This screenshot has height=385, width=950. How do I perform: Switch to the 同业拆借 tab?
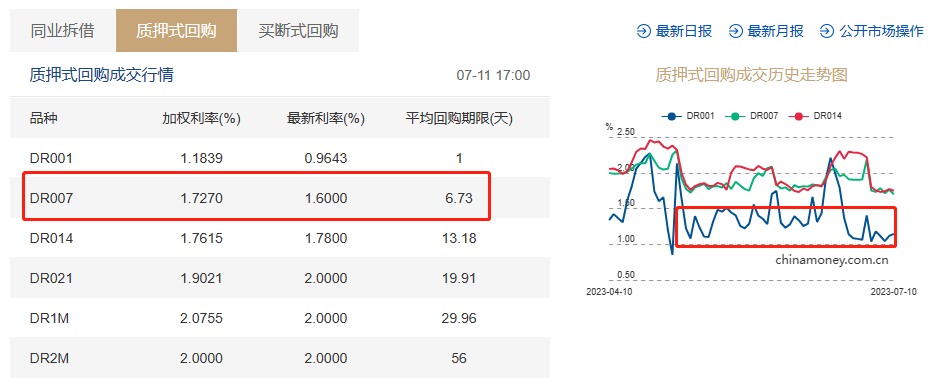coord(62,31)
